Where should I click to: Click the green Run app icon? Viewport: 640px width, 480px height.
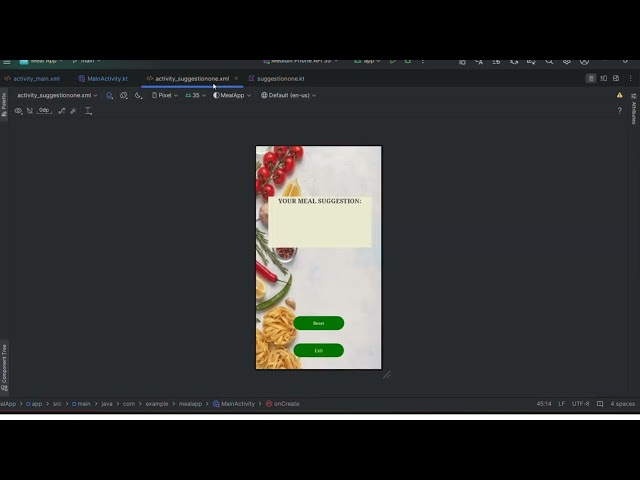tap(393, 62)
